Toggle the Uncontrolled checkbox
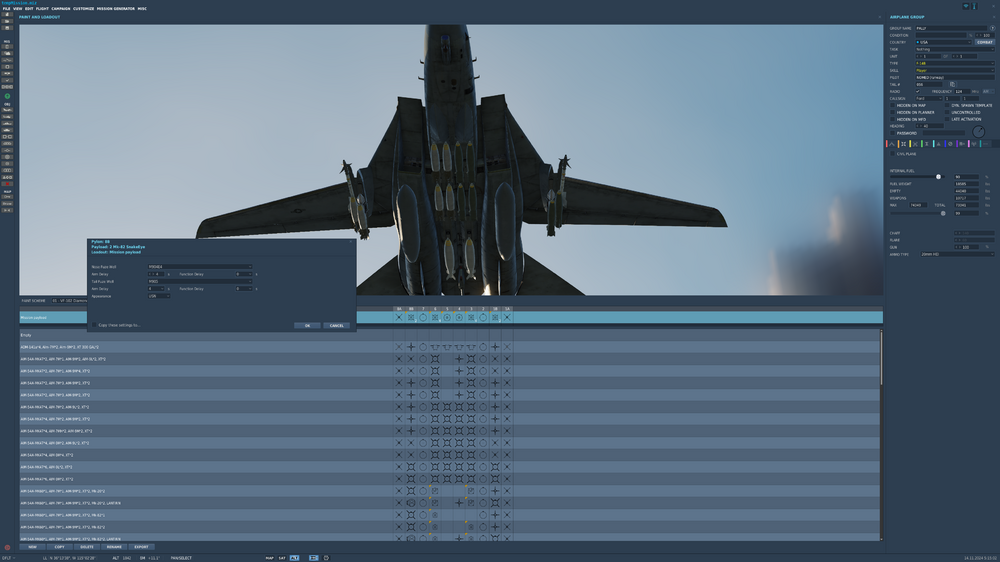Screen dimensions: 1000x562 pyautogui.click(x=948, y=112)
